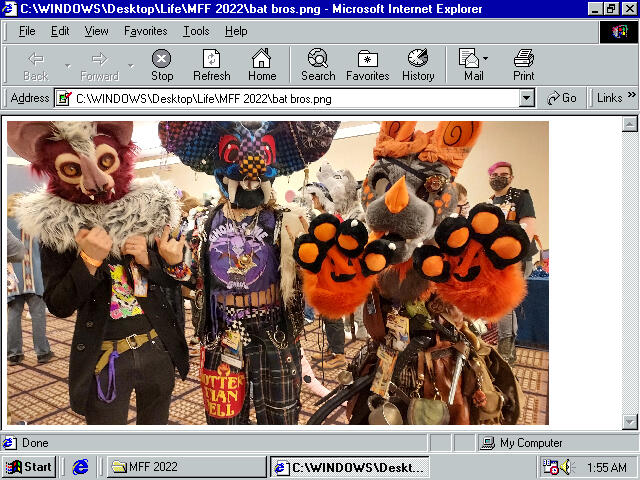Open the Tools menu

tap(196, 31)
